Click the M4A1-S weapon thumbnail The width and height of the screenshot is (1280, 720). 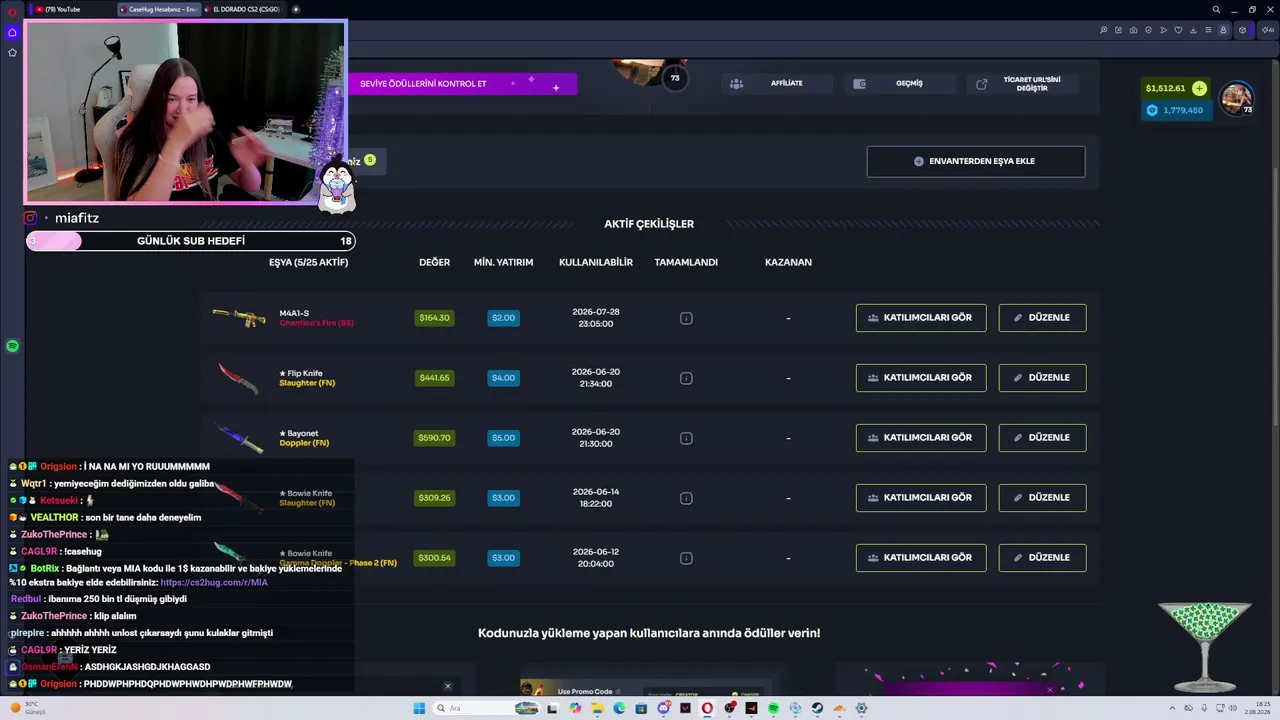point(239,317)
